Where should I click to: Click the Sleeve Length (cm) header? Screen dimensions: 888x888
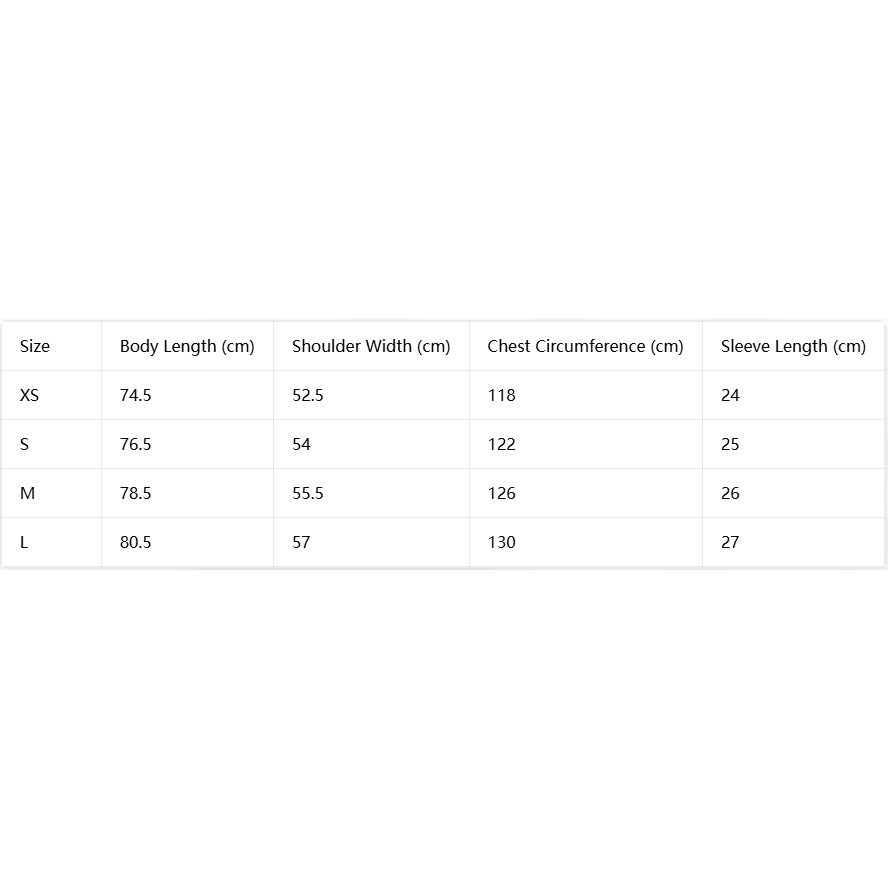coord(793,346)
